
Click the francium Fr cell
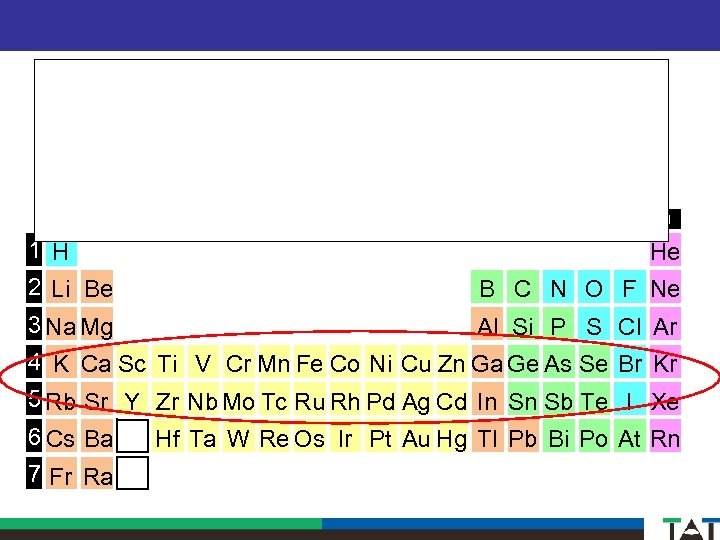pyautogui.click(x=61, y=473)
